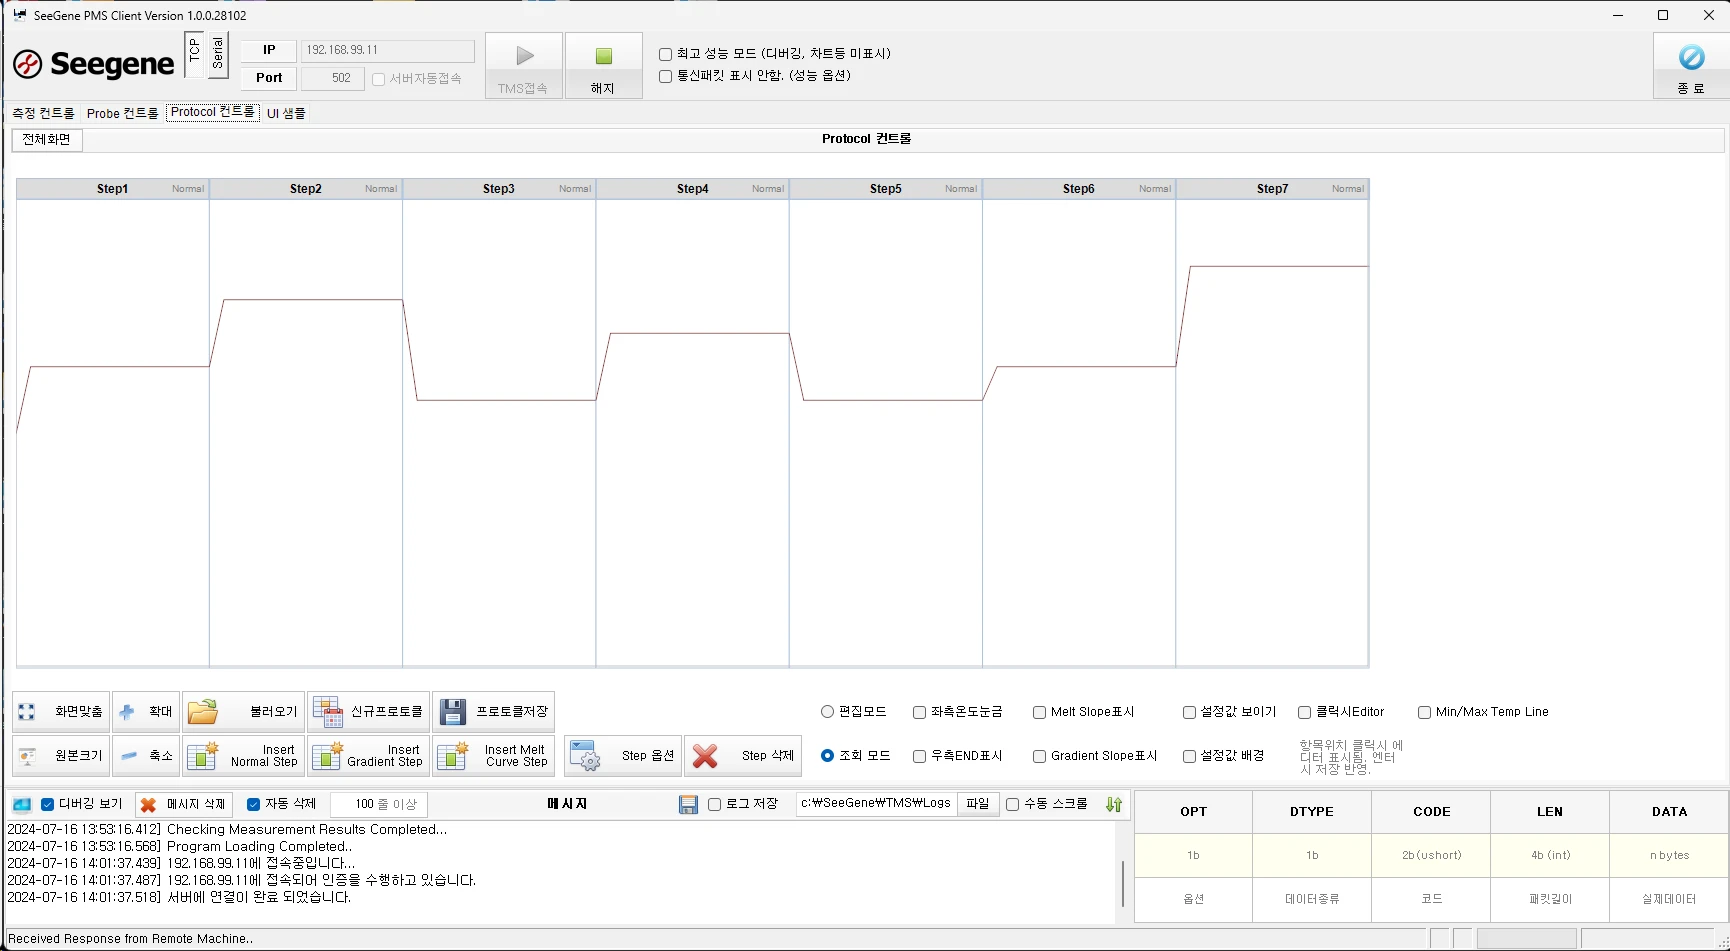
Task: Enable the 설정값 배경 checkbox
Action: point(1189,756)
